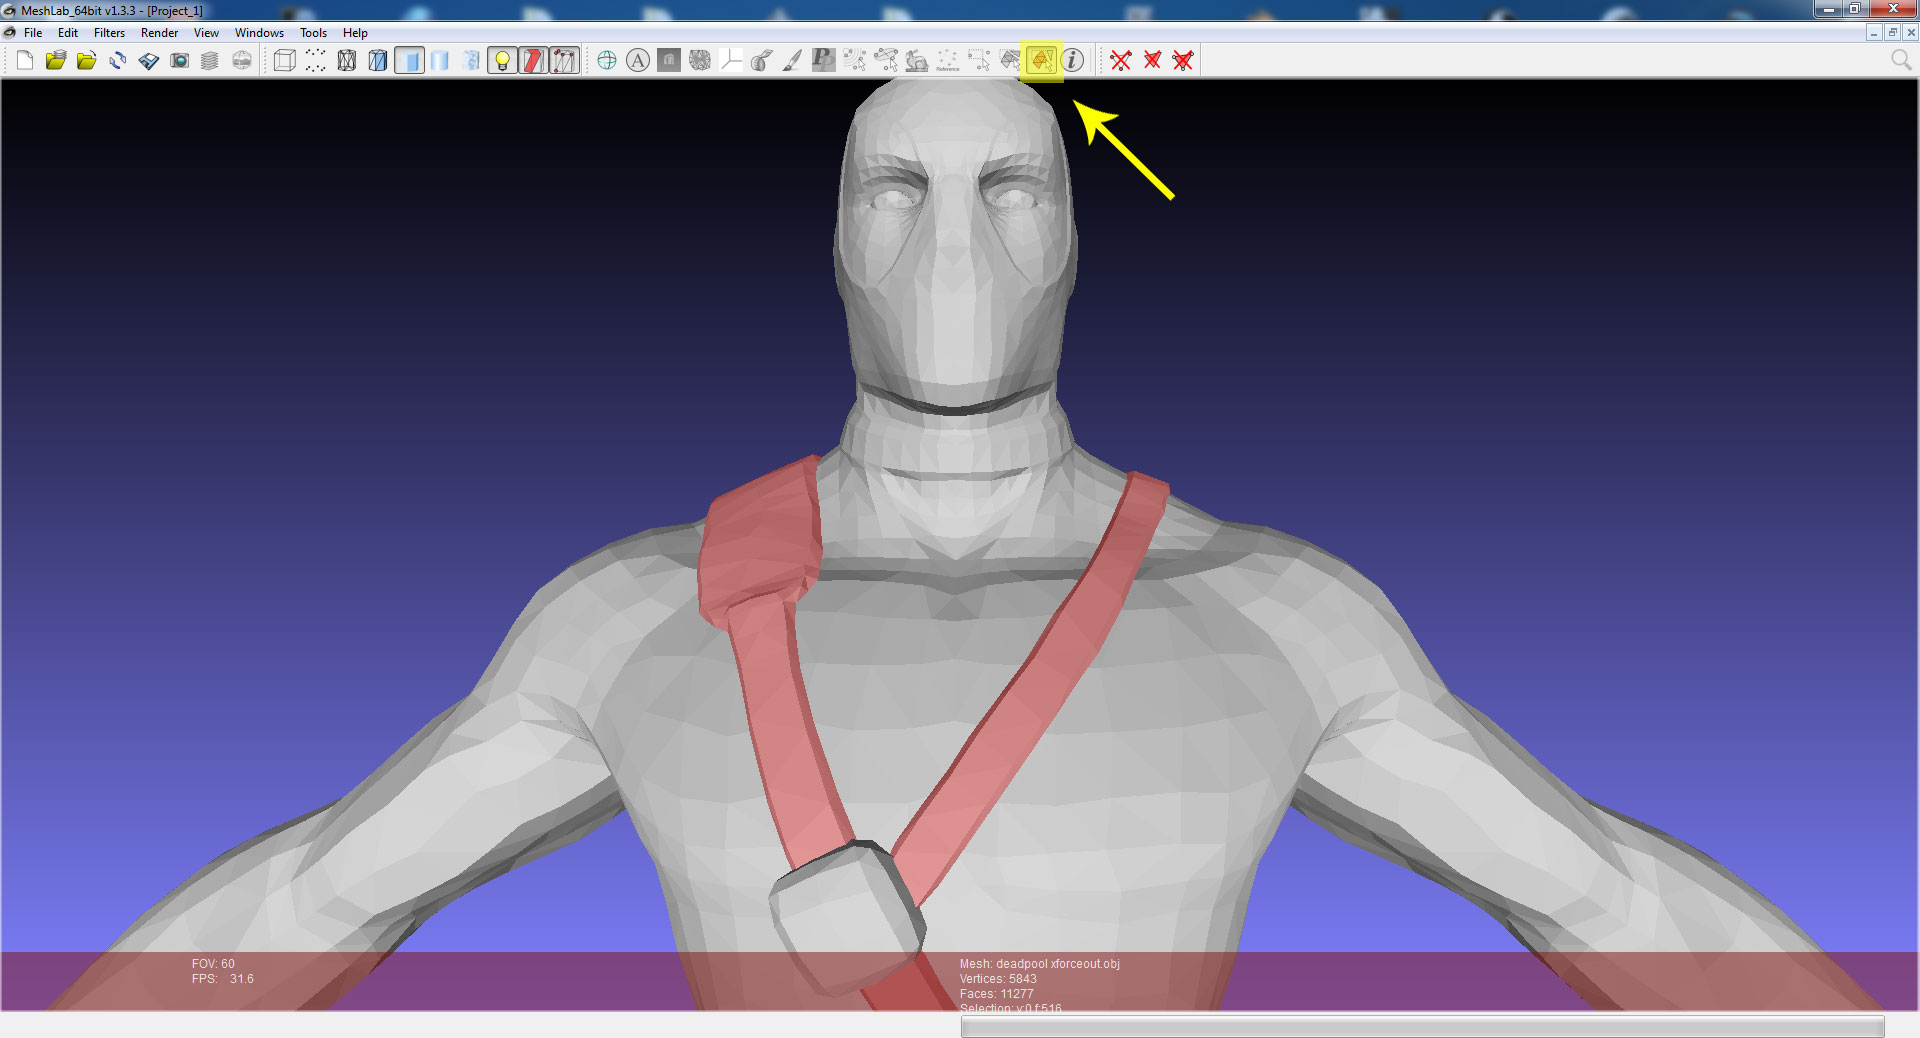The height and width of the screenshot is (1038, 1920).
Task: Click the greyed-out sphere raster icon
Action: pos(242,61)
